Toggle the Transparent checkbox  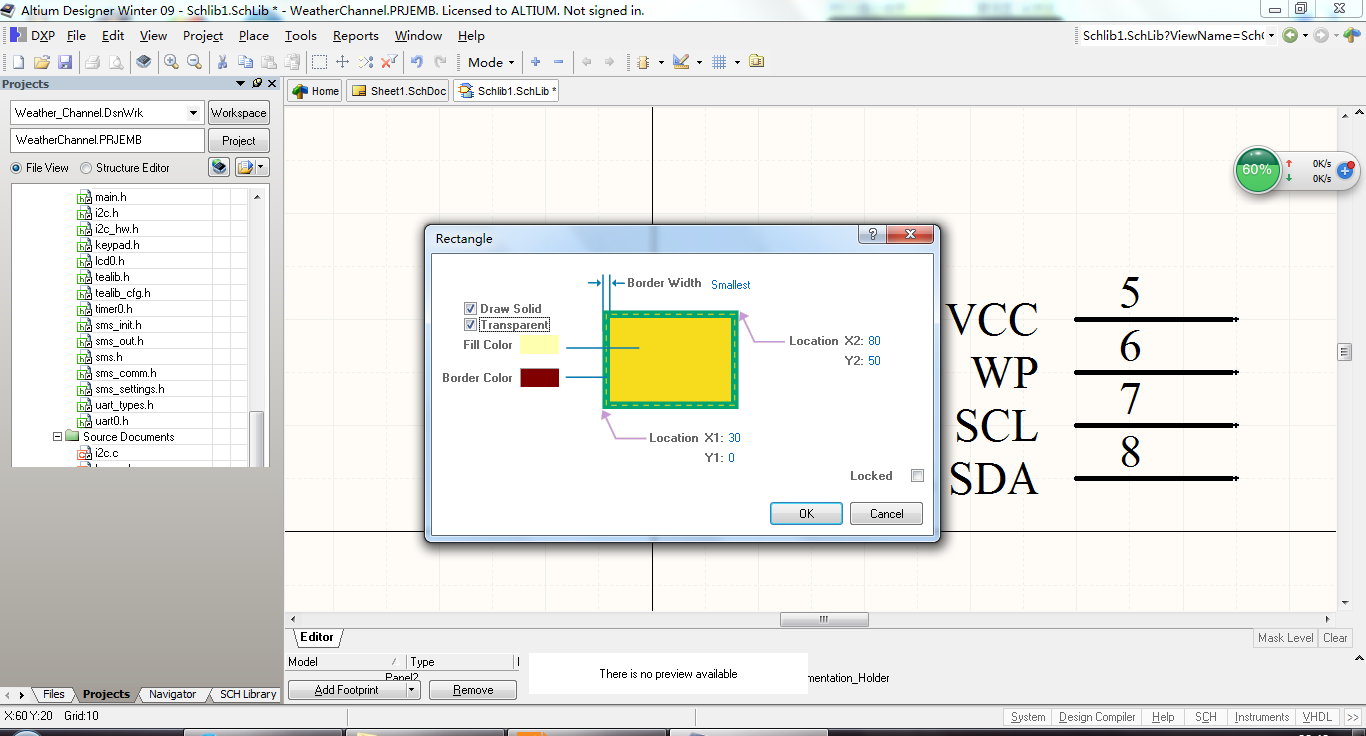pyautogui.click(x=470, y=325)
